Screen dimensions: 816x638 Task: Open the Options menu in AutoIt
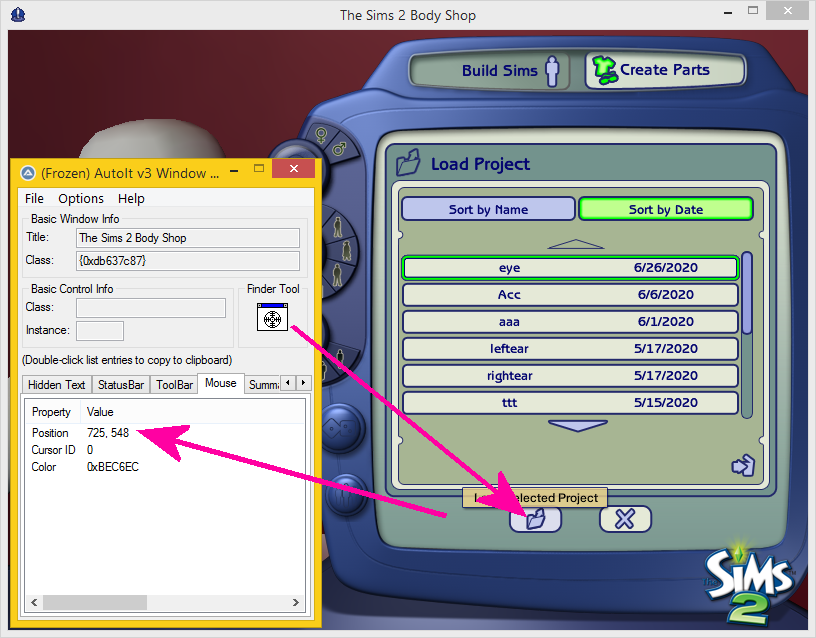81,199
